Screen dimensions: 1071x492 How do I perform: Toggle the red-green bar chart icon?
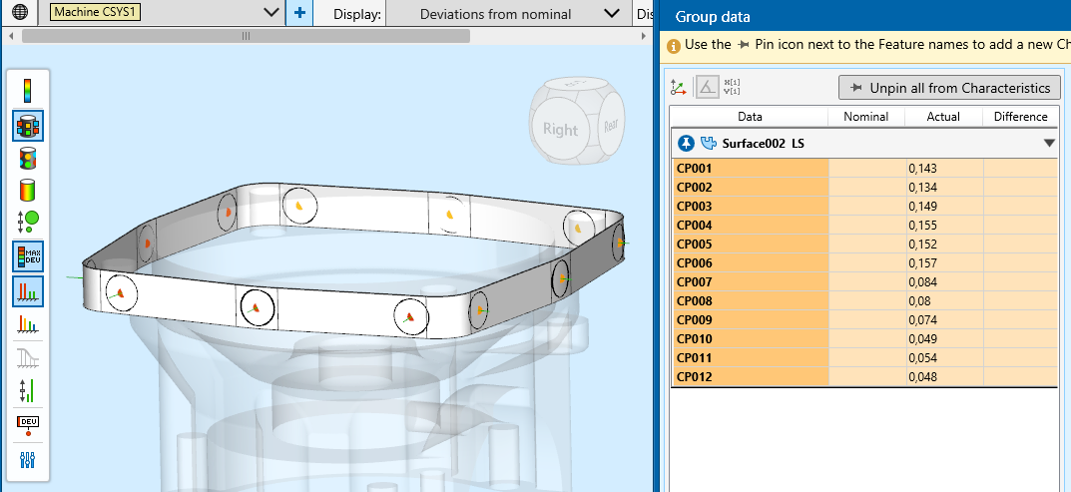click(27, 291)
